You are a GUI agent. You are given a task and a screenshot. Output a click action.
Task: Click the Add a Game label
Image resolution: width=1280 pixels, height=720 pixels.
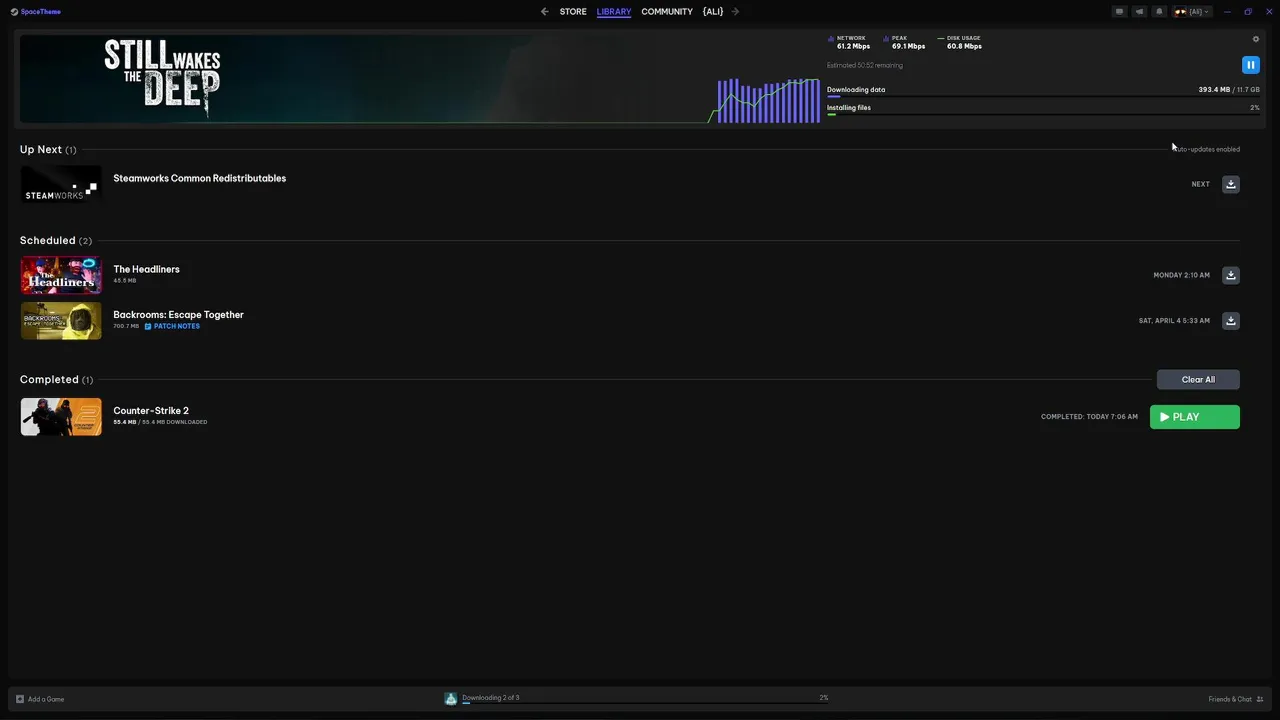pyautogui.click(x=46, y=699)
